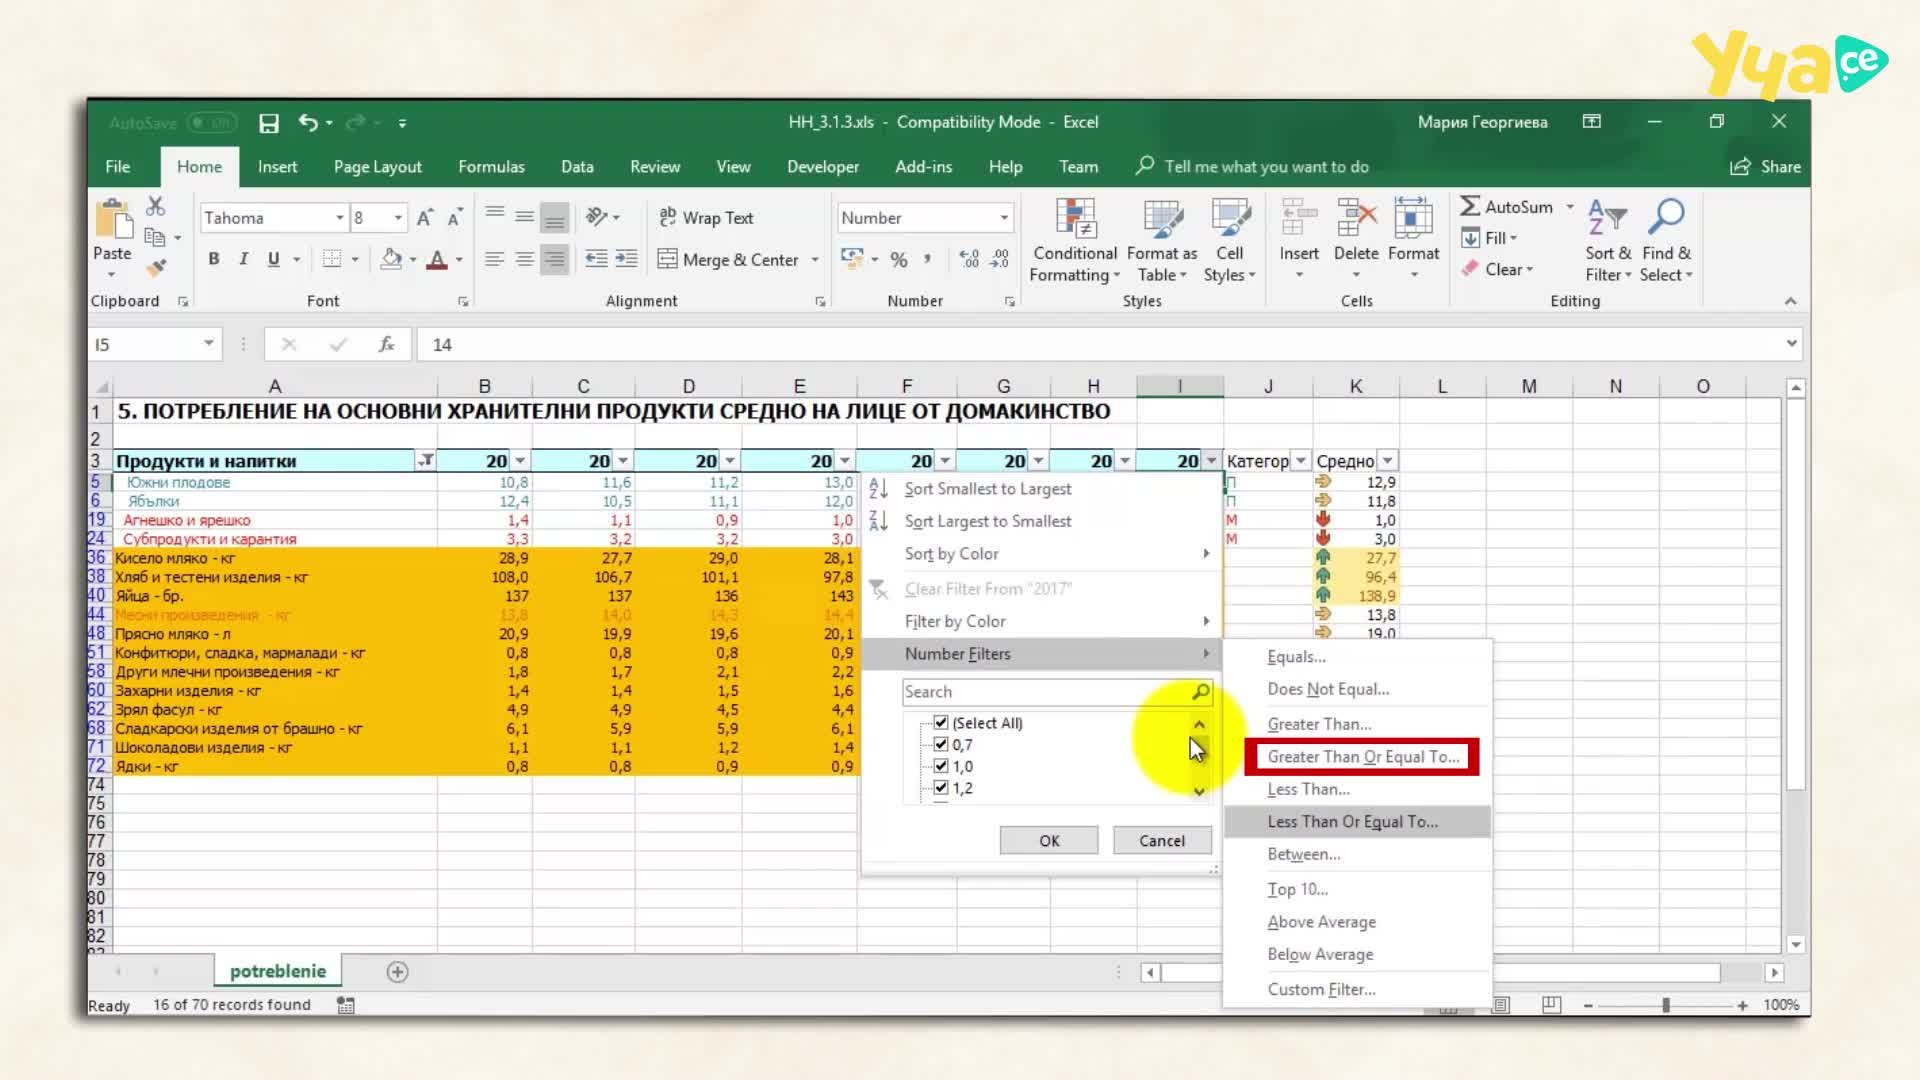
Task: Open the font size dropdown
Action: click(398, 218)
